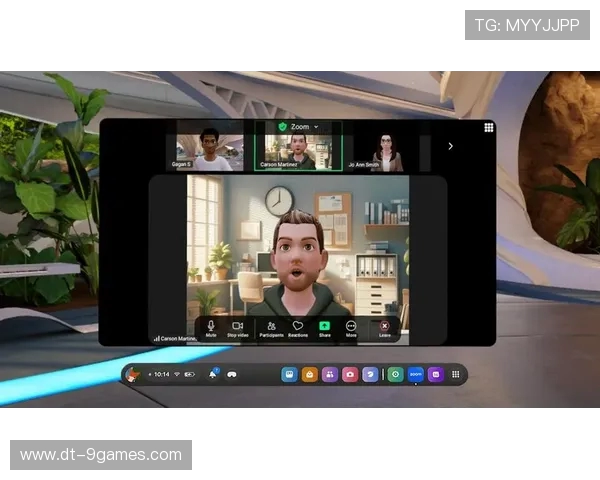Mute the microphone in Zoom
The image size is (600, 480).
pos(211,328)
